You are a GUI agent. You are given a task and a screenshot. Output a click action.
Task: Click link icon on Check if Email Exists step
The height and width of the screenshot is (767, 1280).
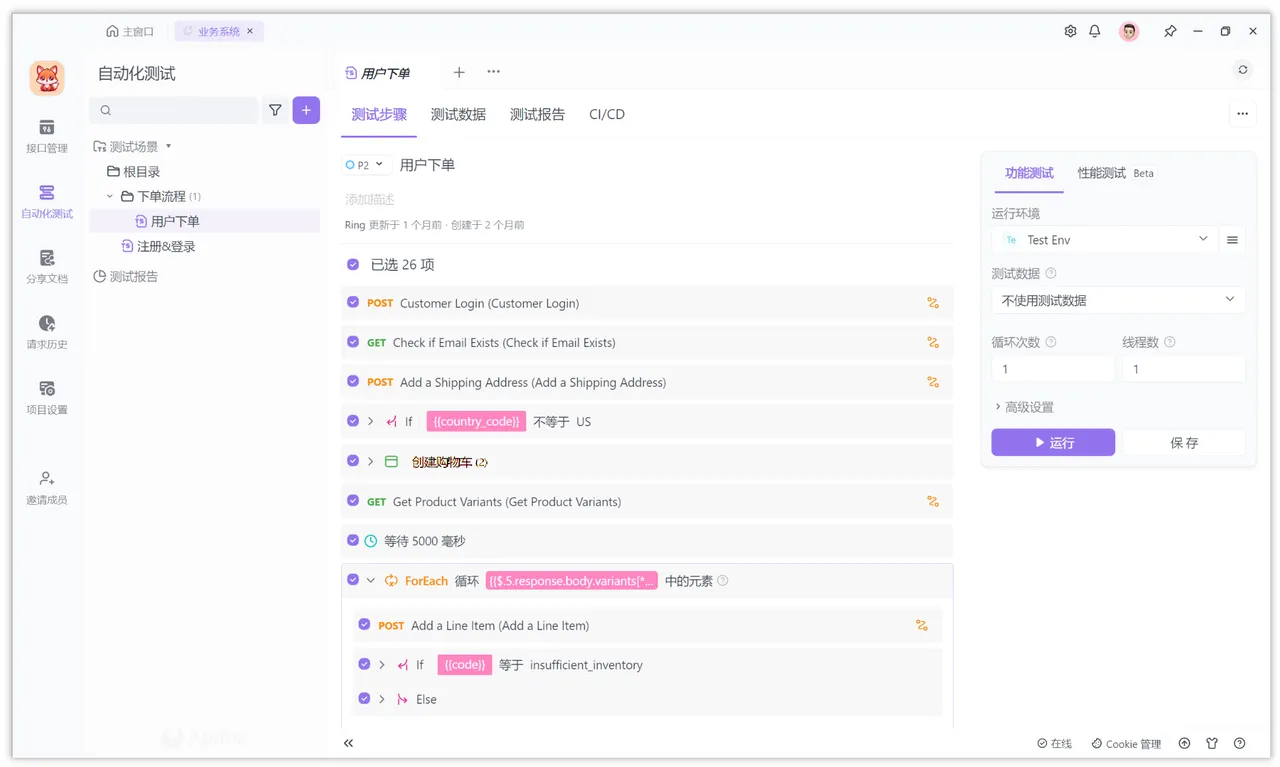(x=933, y=342)
